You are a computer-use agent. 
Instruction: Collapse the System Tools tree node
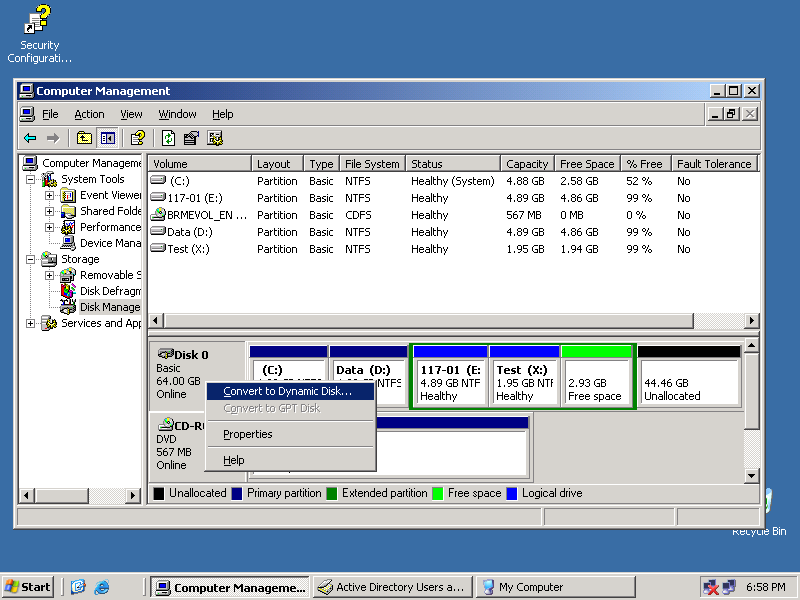pos(31,179)
